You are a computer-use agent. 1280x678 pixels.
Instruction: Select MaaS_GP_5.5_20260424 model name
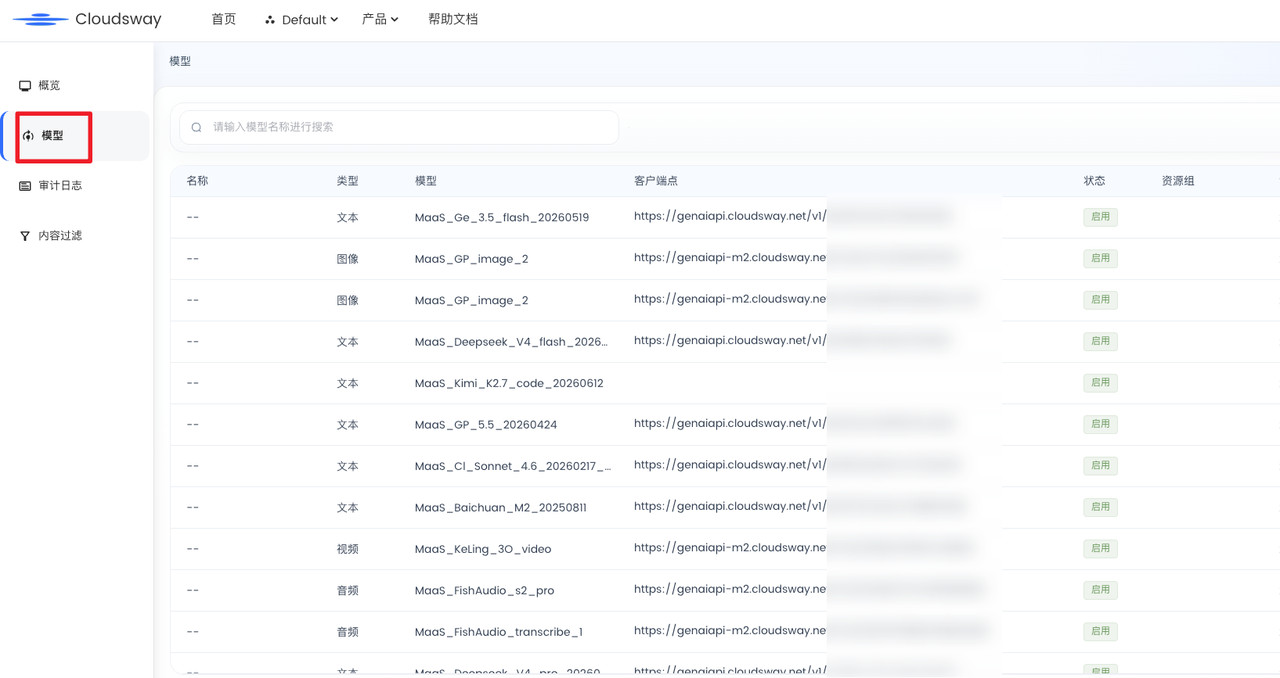[x=486, y=425]
